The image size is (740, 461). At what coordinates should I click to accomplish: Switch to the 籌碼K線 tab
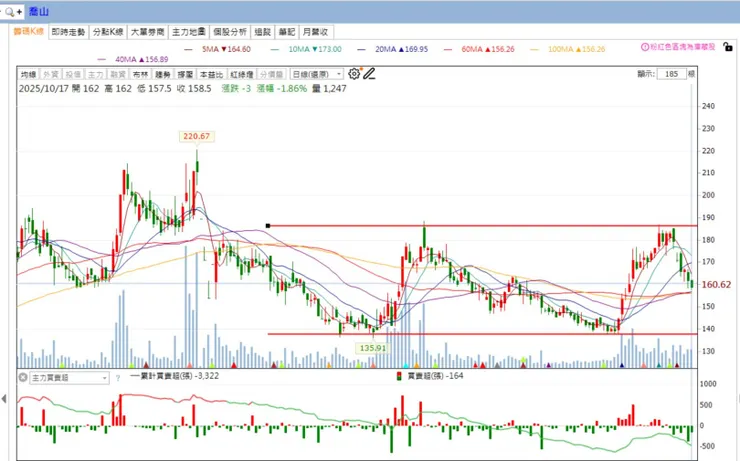[x=29, y=32]
